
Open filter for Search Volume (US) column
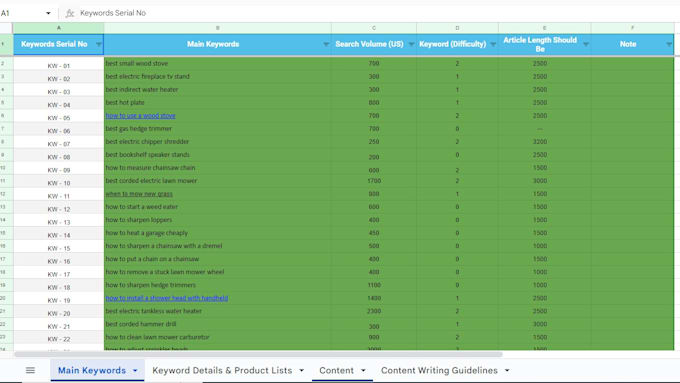(411, 44)
